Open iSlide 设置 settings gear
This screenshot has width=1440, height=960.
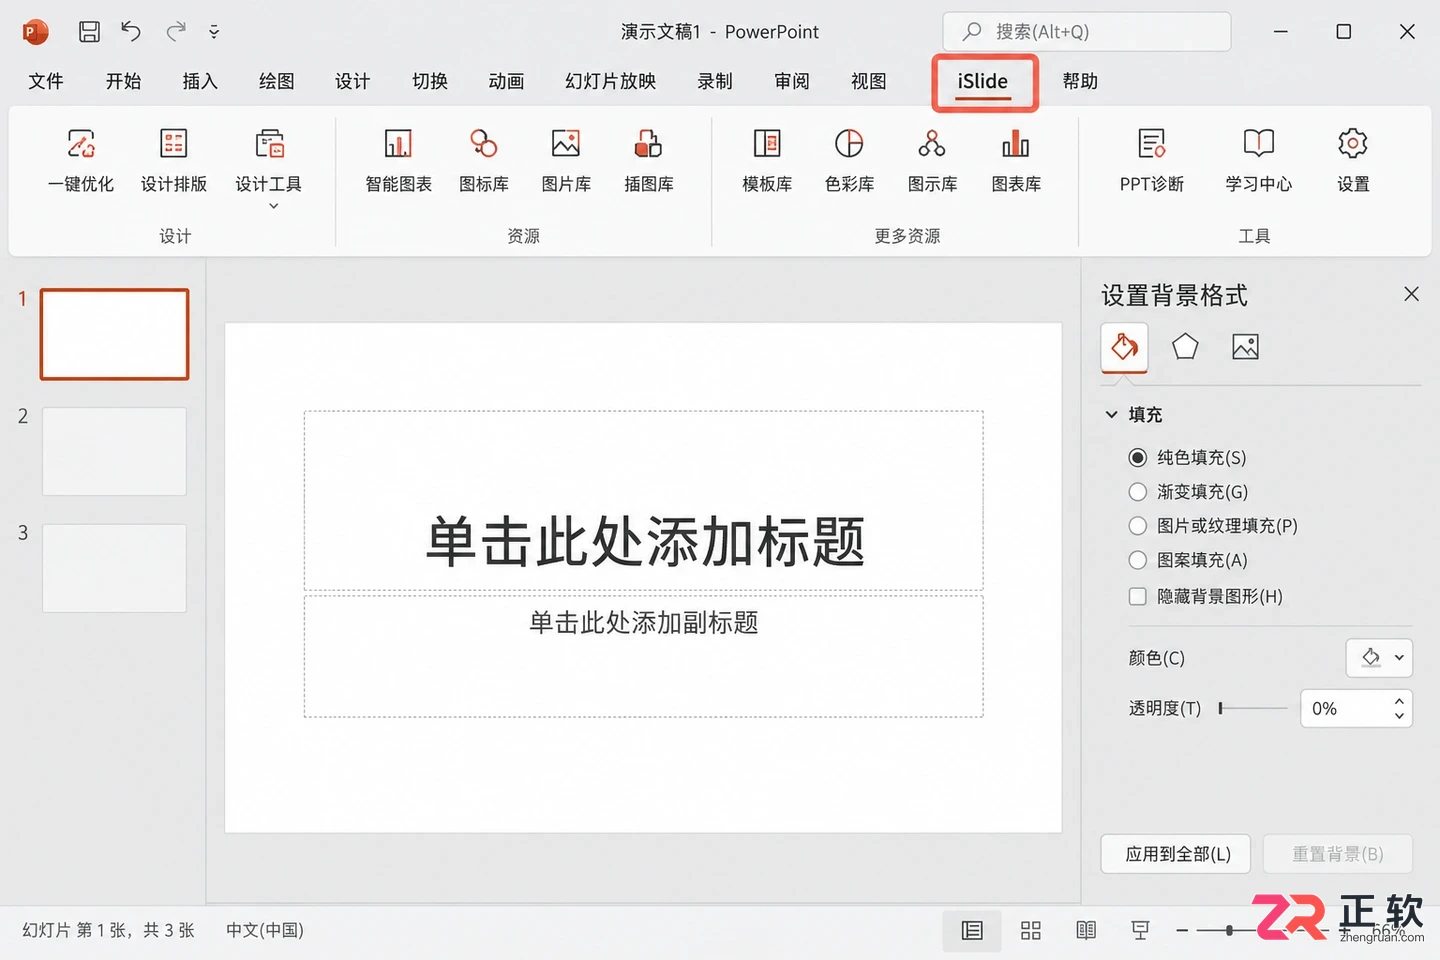(1353, 160)
